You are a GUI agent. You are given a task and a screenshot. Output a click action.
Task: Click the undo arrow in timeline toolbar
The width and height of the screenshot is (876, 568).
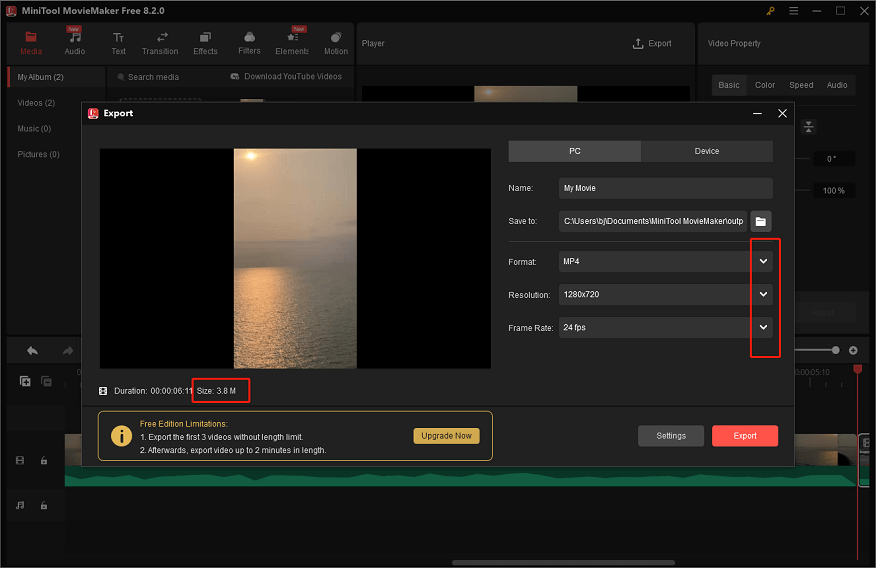(32, 351)
